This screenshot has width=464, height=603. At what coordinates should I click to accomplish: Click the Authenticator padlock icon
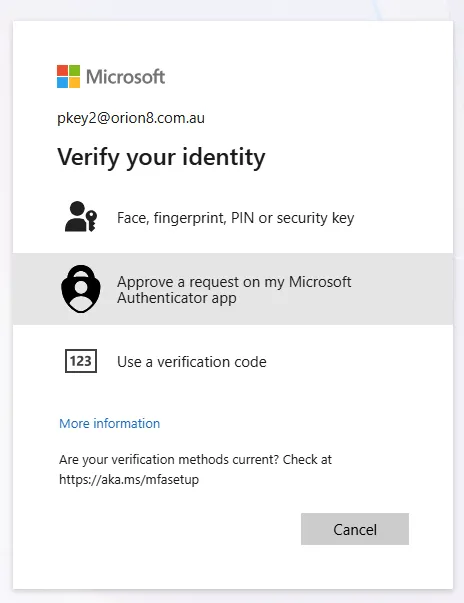click(x=81, y=289)
